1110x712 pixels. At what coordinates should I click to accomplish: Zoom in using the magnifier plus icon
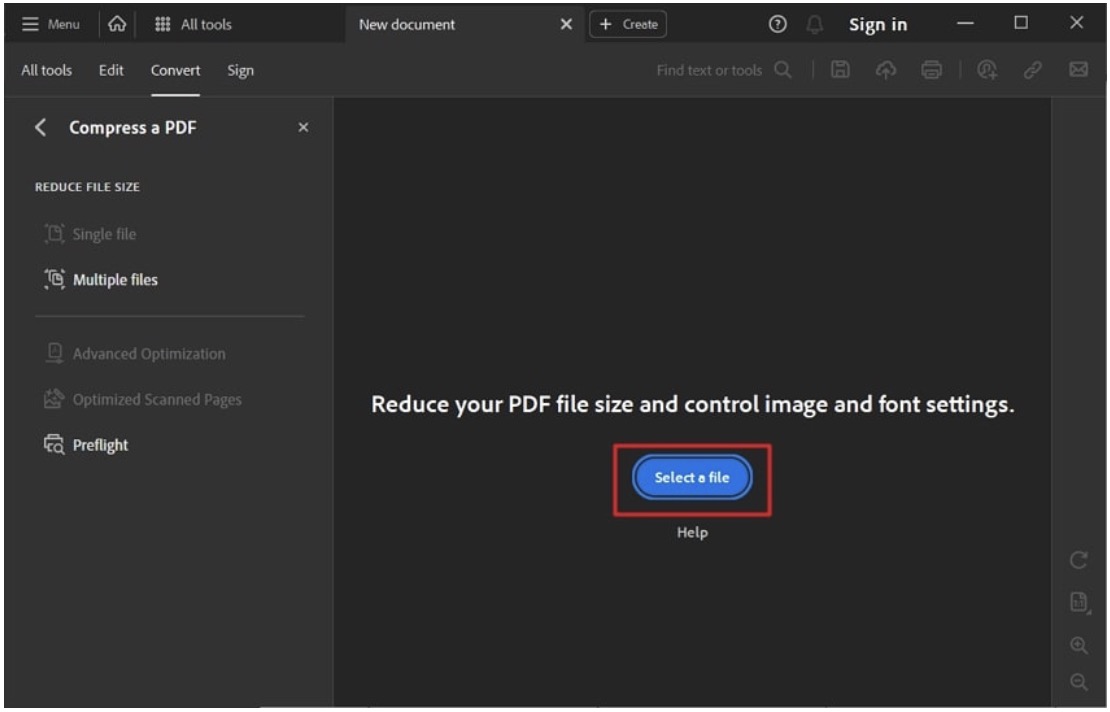[x=1078, y=645]
